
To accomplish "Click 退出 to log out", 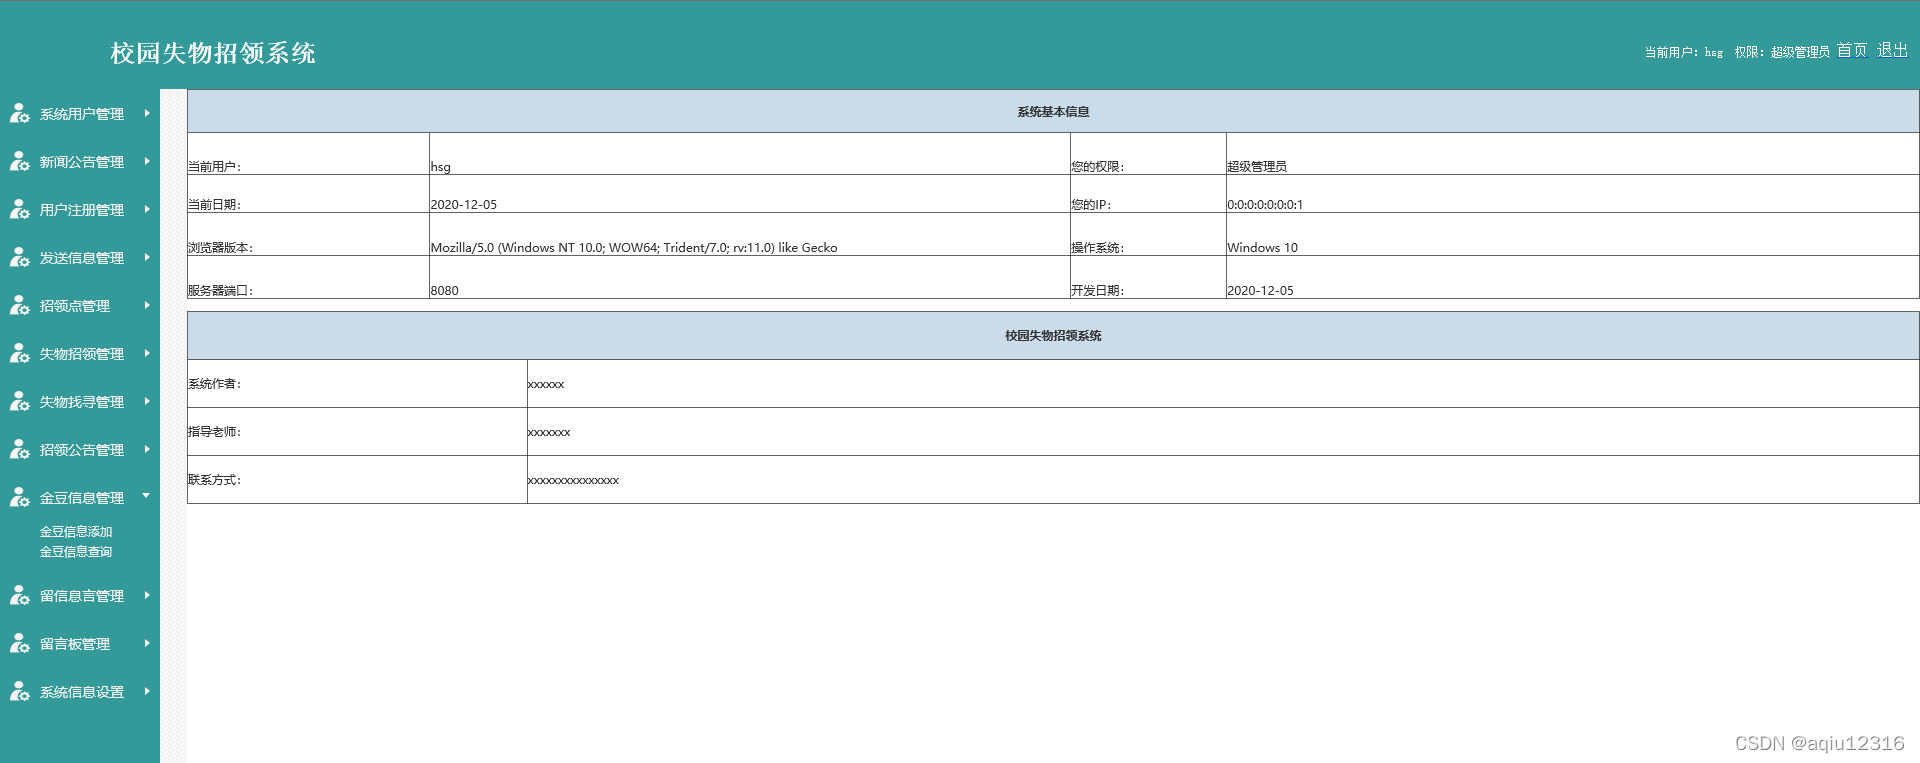I will click(1892, 50).
